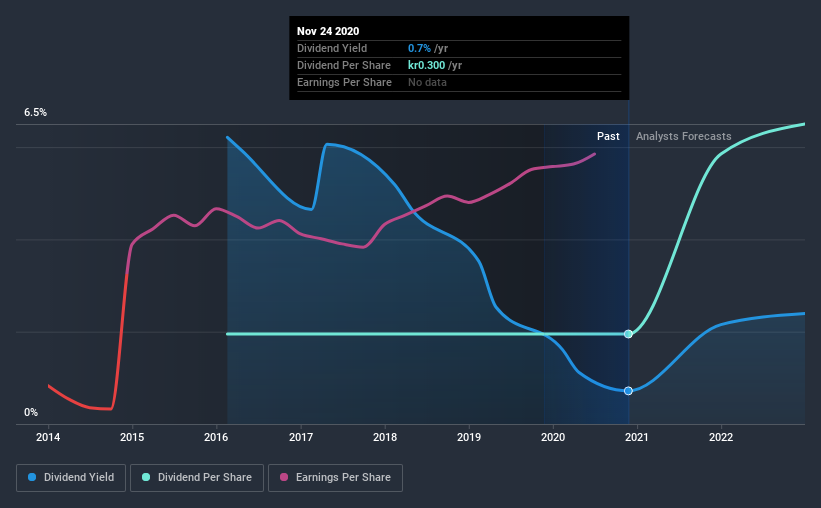Select the teal data point marker on Dividend Per Share line
Screen dimensions: 821x508
pyautogui.click(x=628, y=334)
